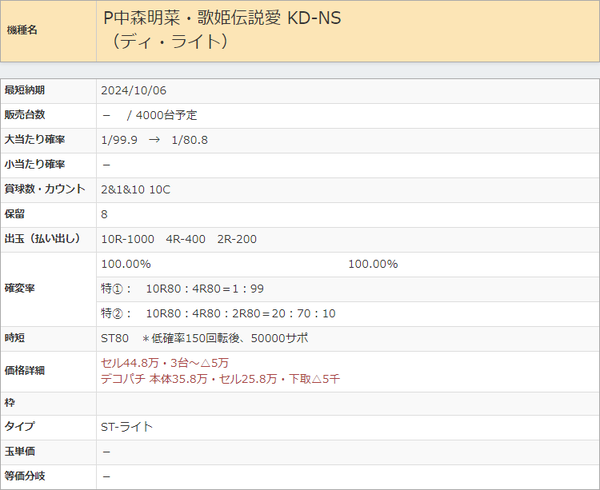Click the 小当たり確率 row label

coord(34,164)
